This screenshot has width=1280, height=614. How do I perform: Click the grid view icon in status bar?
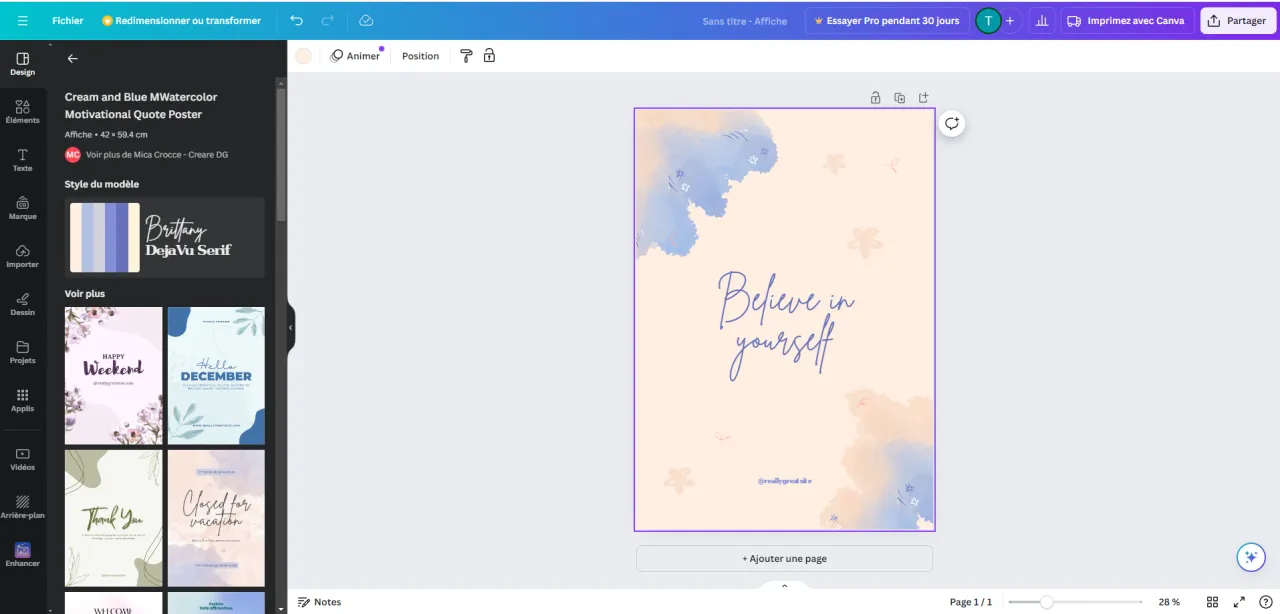pyautogui.click(x=1212, y=602)
